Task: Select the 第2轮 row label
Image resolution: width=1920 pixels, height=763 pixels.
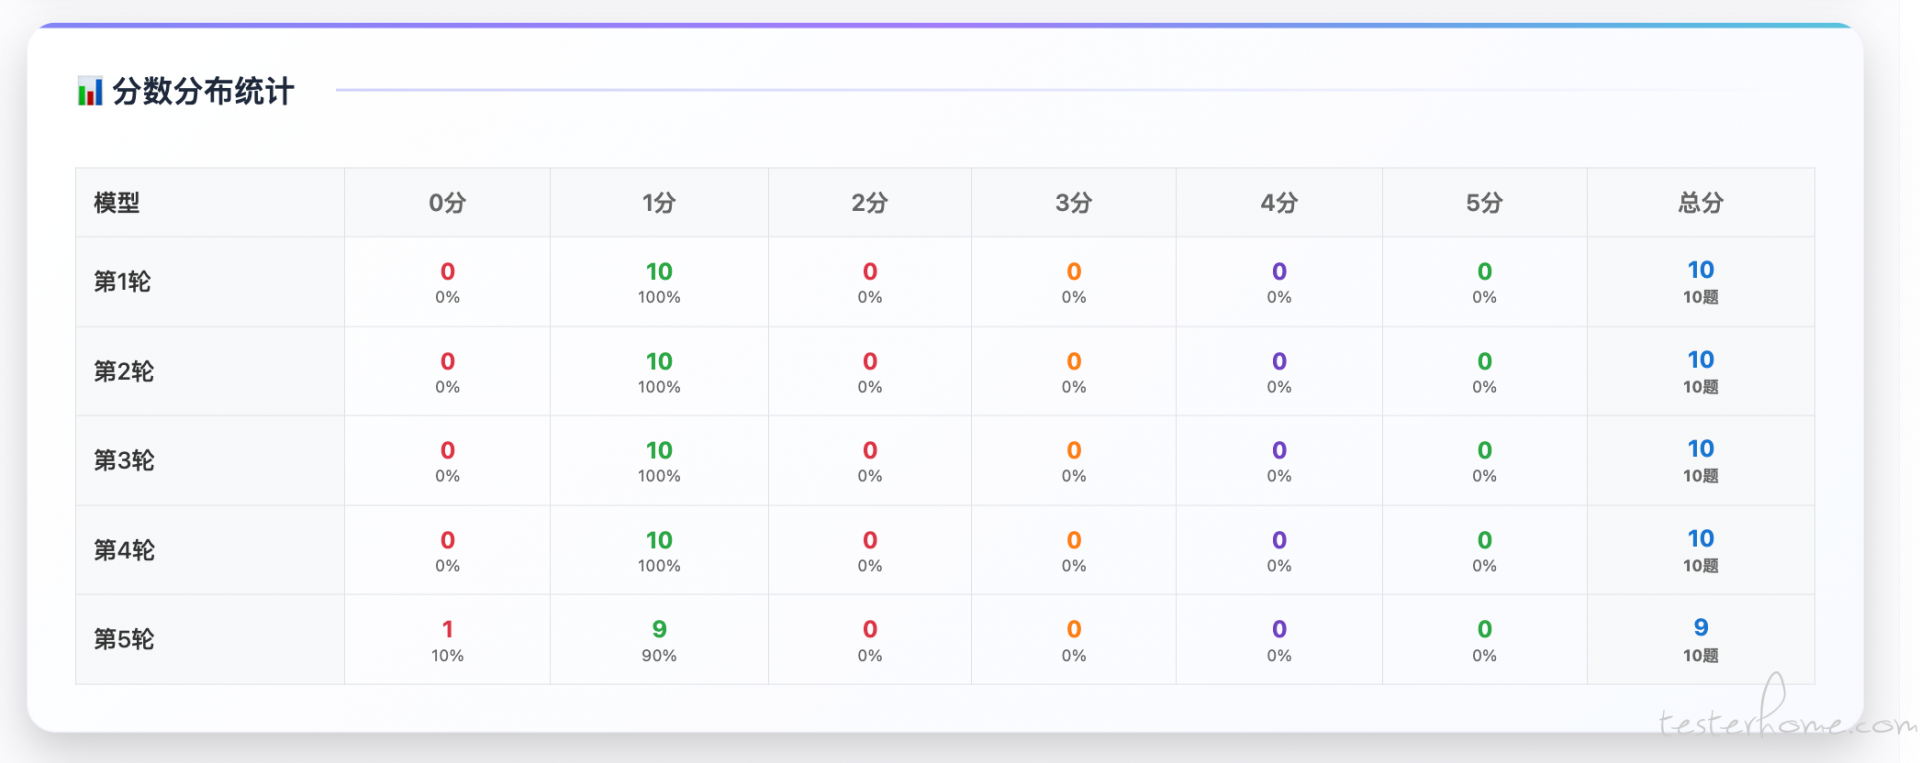Action: point(124,372)
